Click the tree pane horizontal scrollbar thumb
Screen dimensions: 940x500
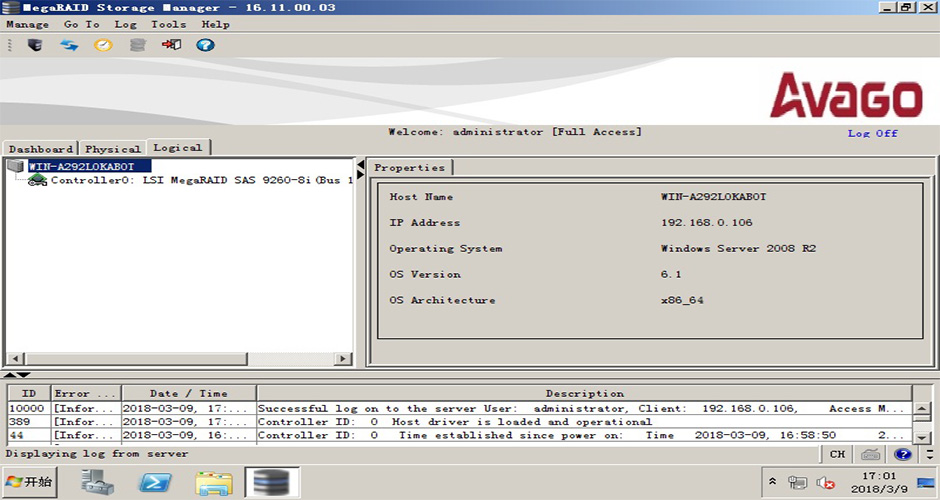point(135,359)
